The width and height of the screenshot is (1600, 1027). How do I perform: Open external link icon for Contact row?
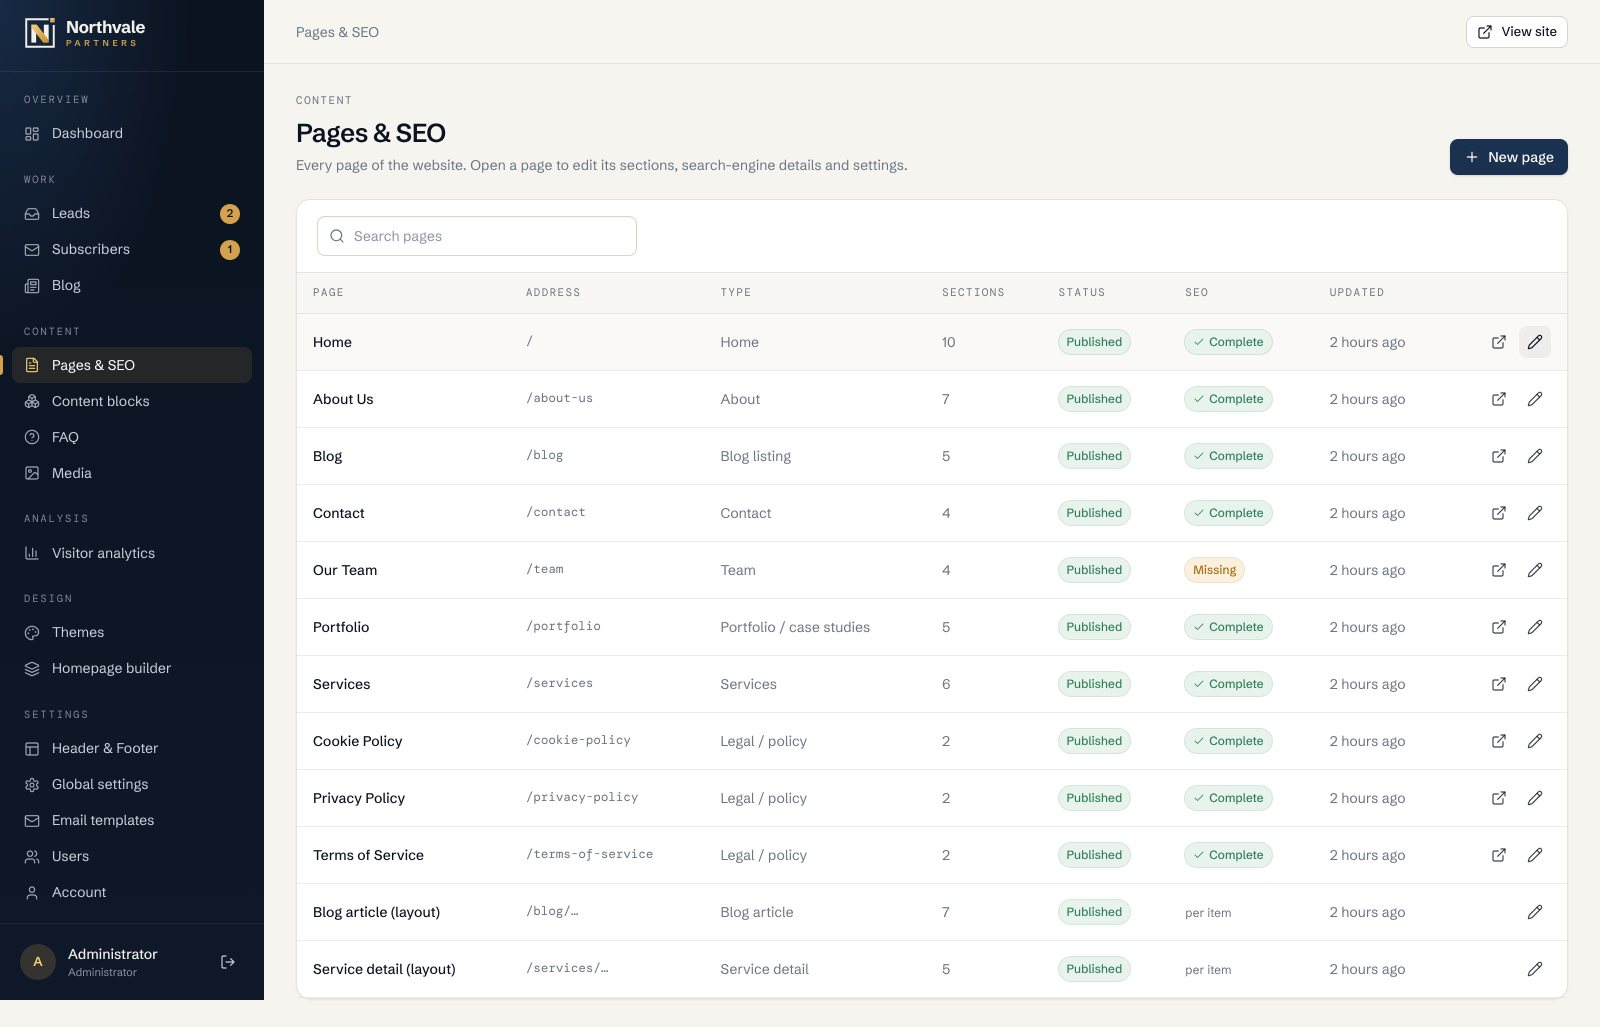[1499, 513]
